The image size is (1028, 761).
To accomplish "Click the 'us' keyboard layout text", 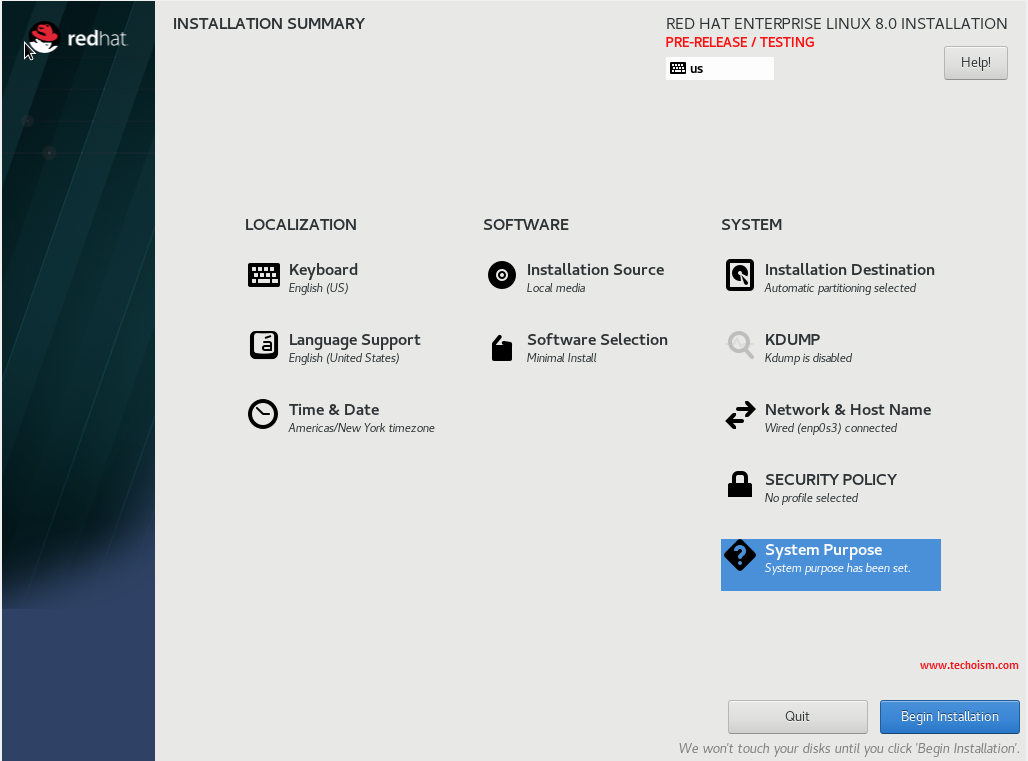I will (696, 69).
